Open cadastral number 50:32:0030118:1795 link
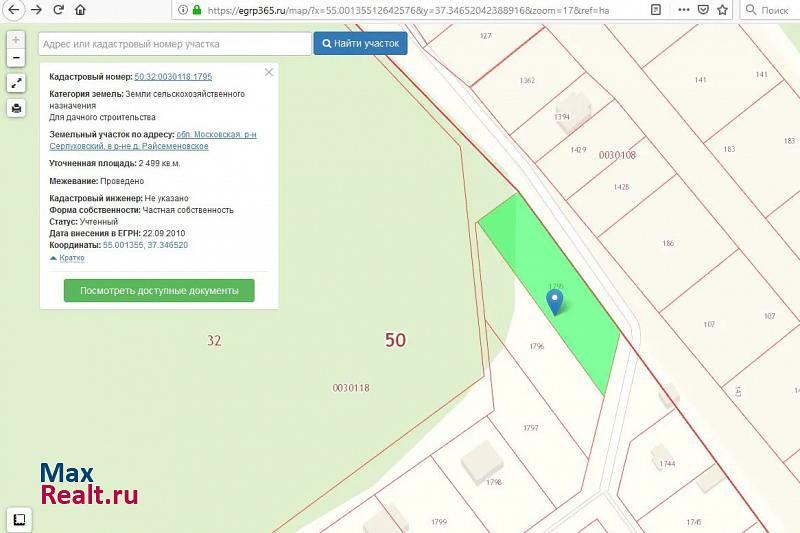Image resolution: width=800 pixels, height=533 pixels. [173, 76]
